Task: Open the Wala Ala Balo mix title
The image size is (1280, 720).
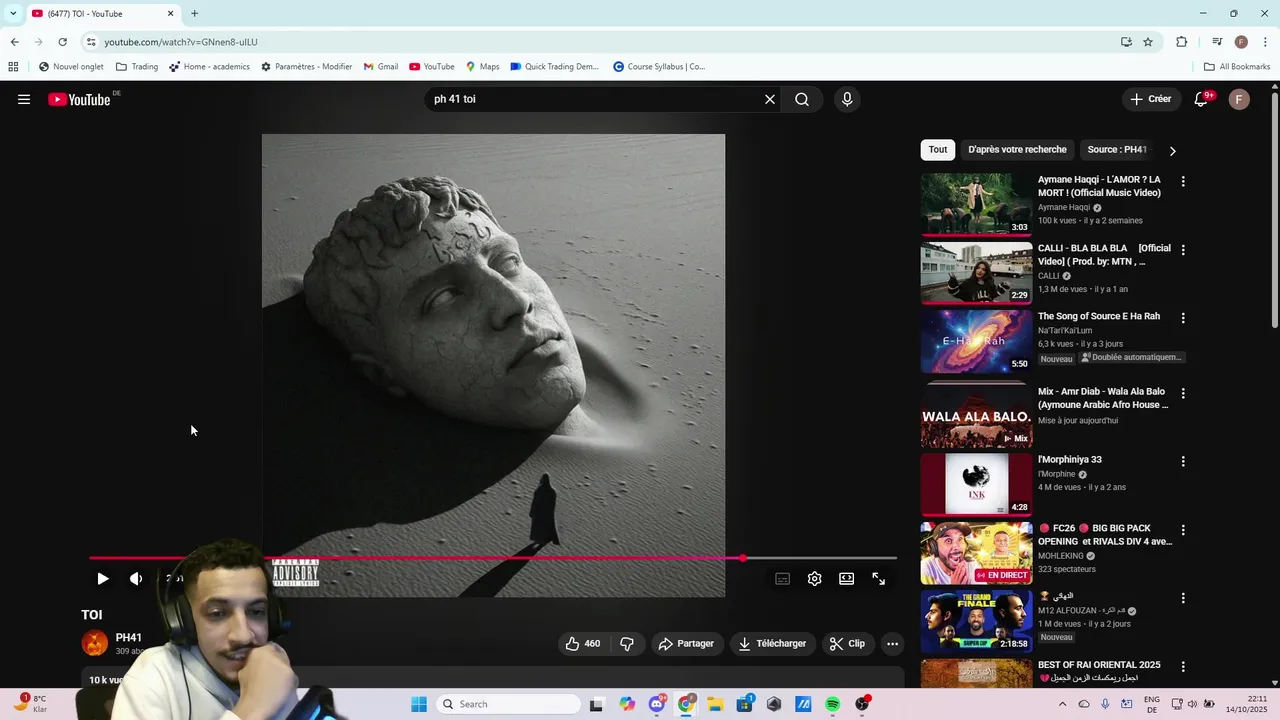Action: [1103, 398]
